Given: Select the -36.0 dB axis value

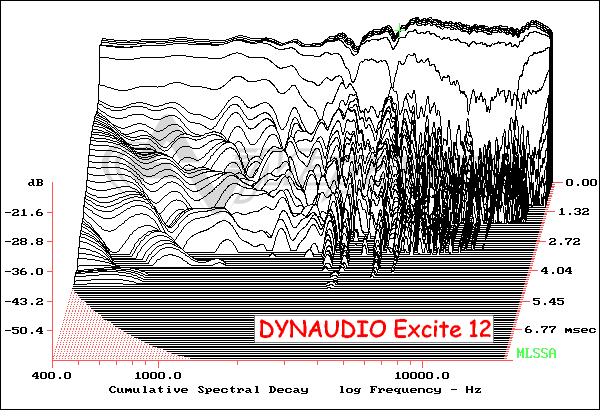Looking at the screenshot, I should pyautogui.click(x=24, y=272).
